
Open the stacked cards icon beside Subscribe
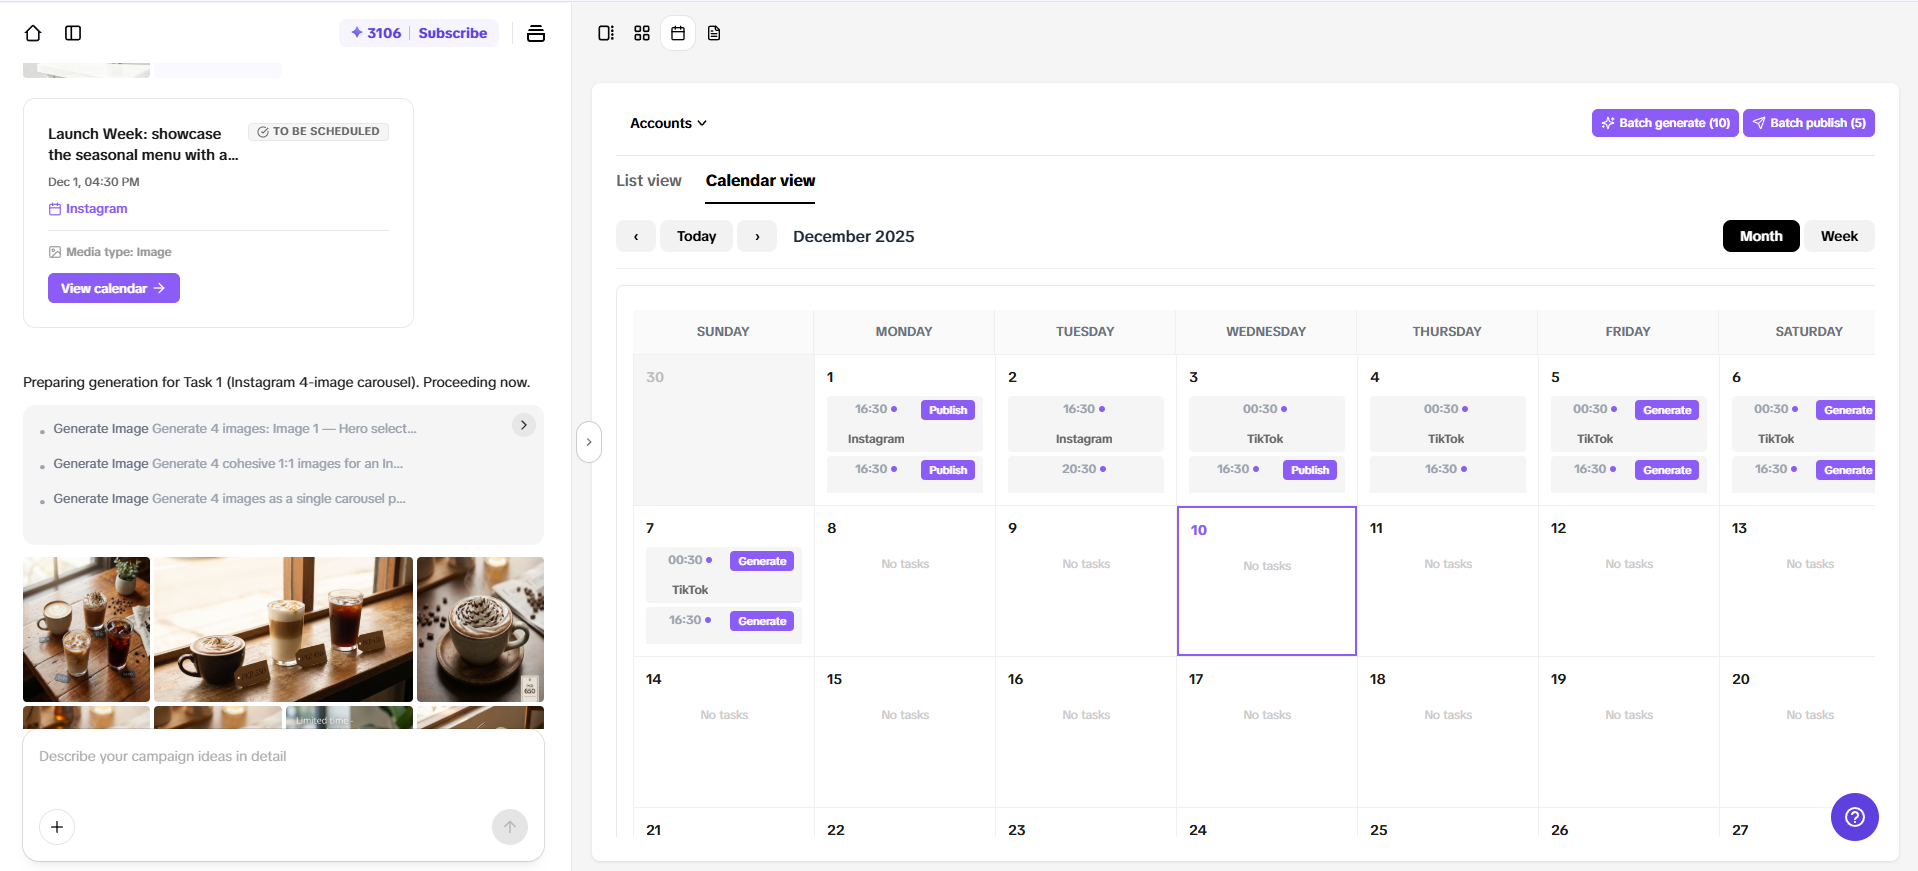click(536, 33)
